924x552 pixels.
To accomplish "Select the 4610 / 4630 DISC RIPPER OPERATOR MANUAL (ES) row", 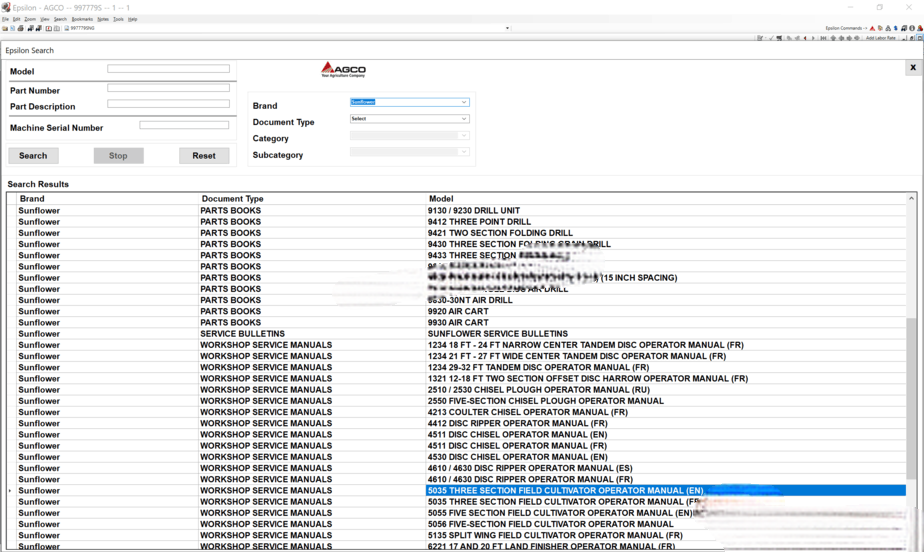I will [461, 468].
